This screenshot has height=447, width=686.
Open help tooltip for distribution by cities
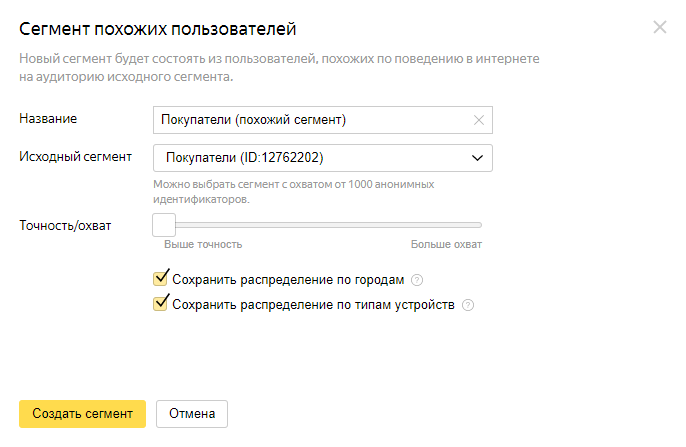(417, 280)
